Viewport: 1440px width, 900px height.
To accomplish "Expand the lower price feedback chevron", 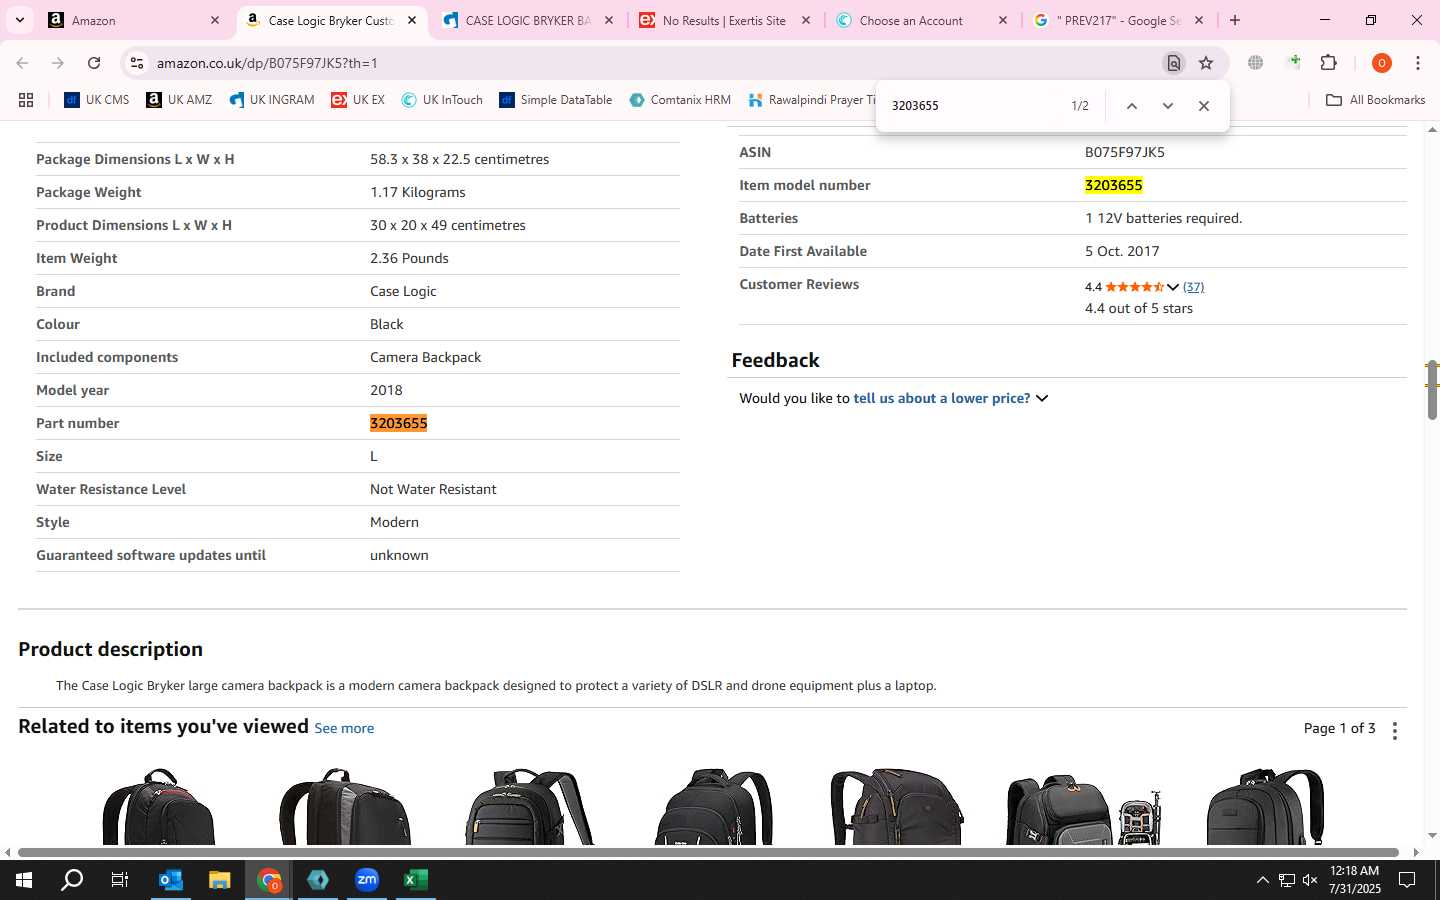I will click(1042, 398).
